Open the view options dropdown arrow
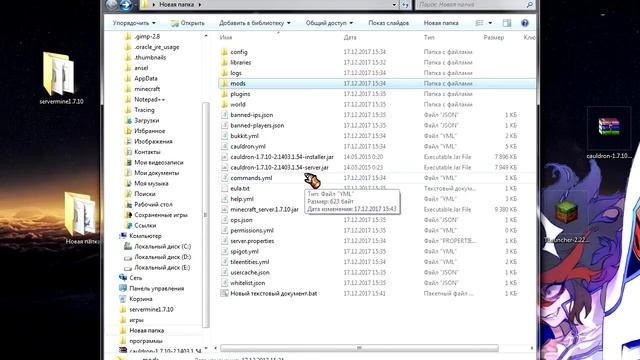 tap(490, 23)
